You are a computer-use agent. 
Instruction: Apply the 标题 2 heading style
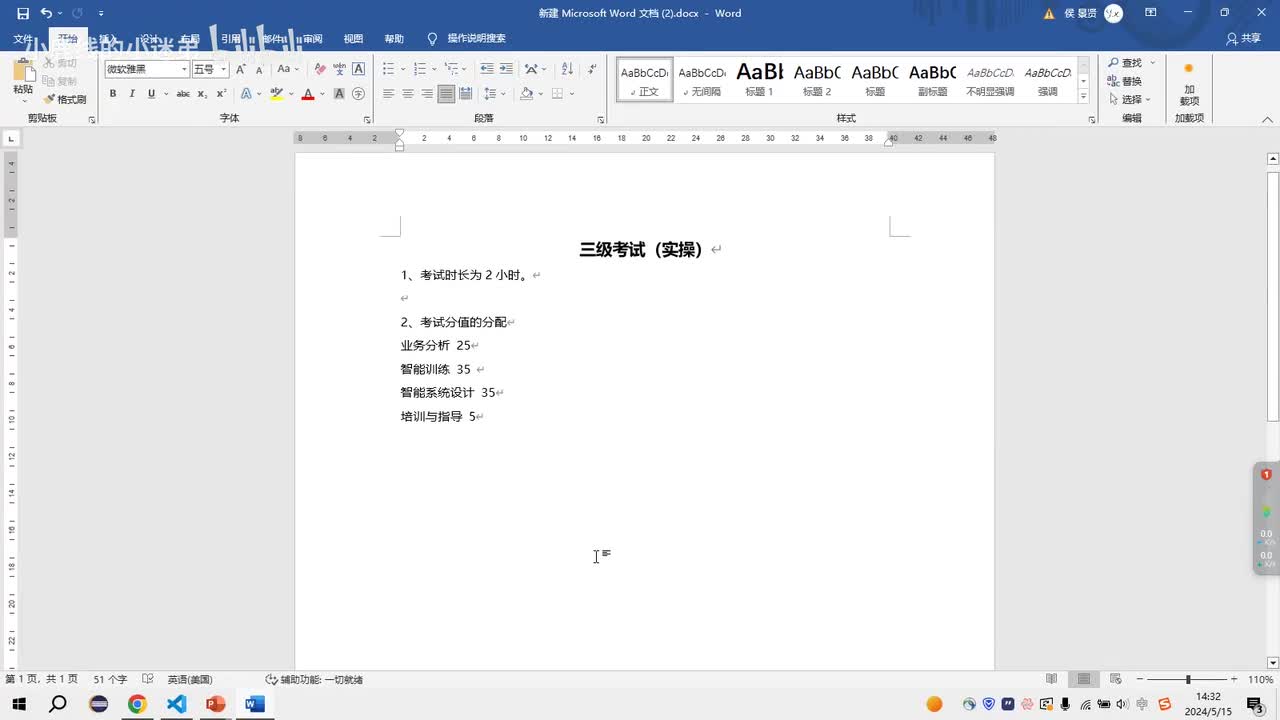(817, 80)
